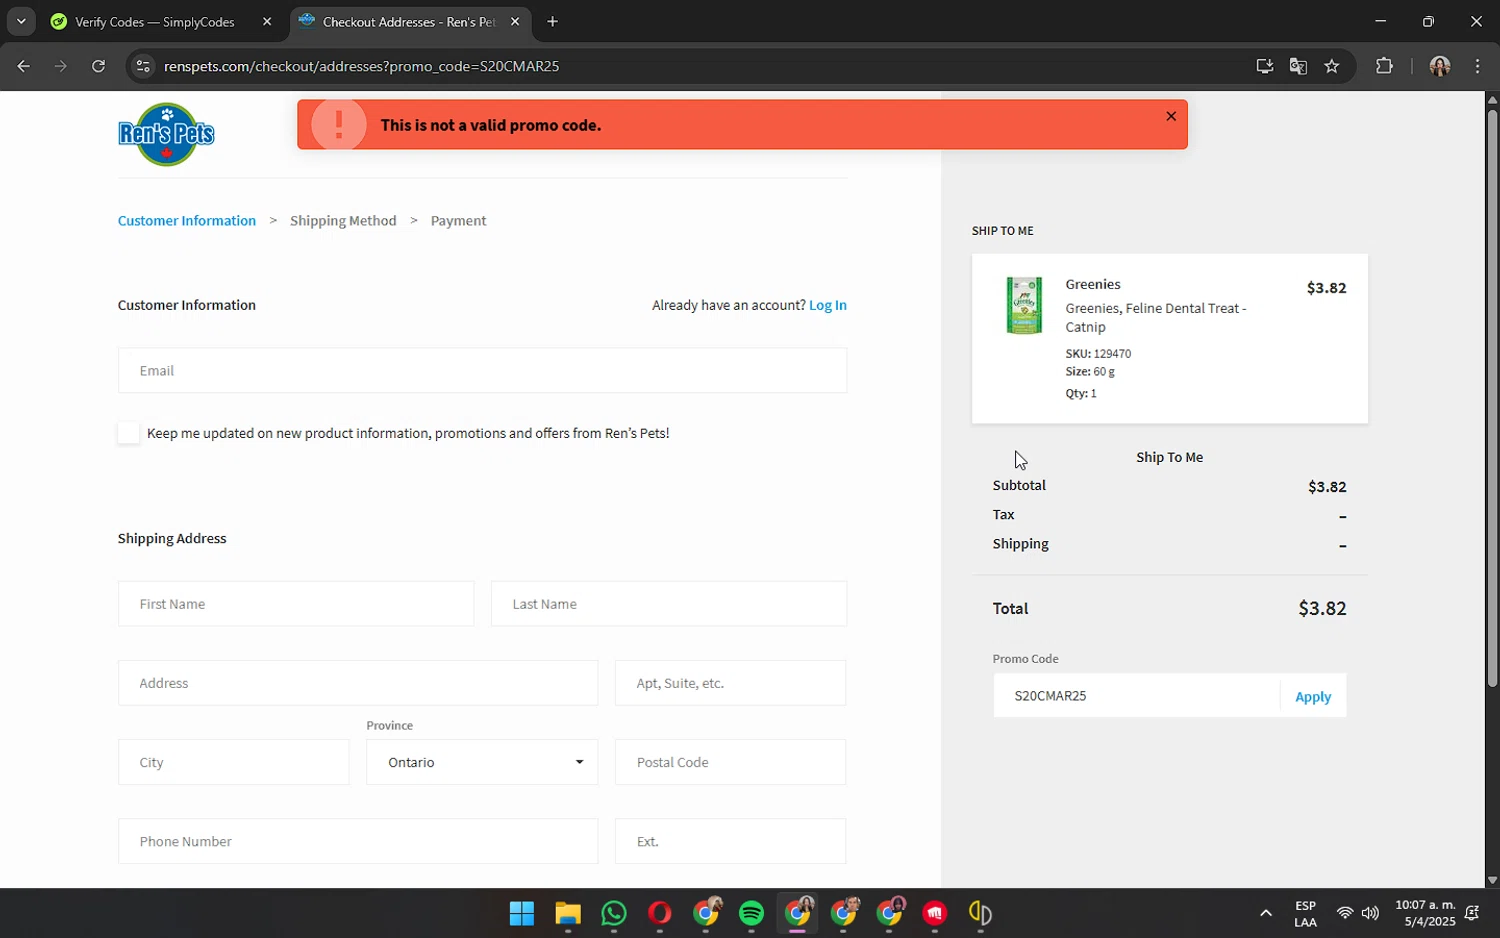Screen dimensions: 1500x938
Task: Open the taskbar clock and date
Action: click(1425, 913)
